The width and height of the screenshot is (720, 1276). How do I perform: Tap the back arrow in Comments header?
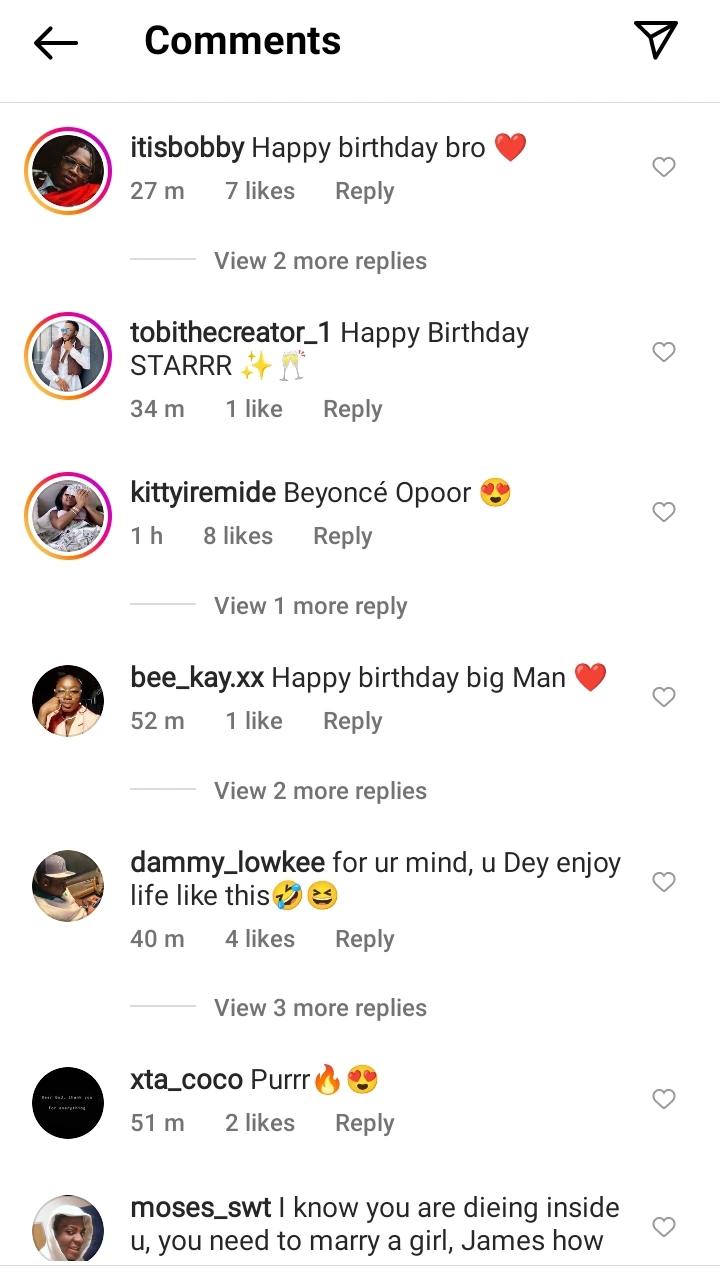click(56, 42)
